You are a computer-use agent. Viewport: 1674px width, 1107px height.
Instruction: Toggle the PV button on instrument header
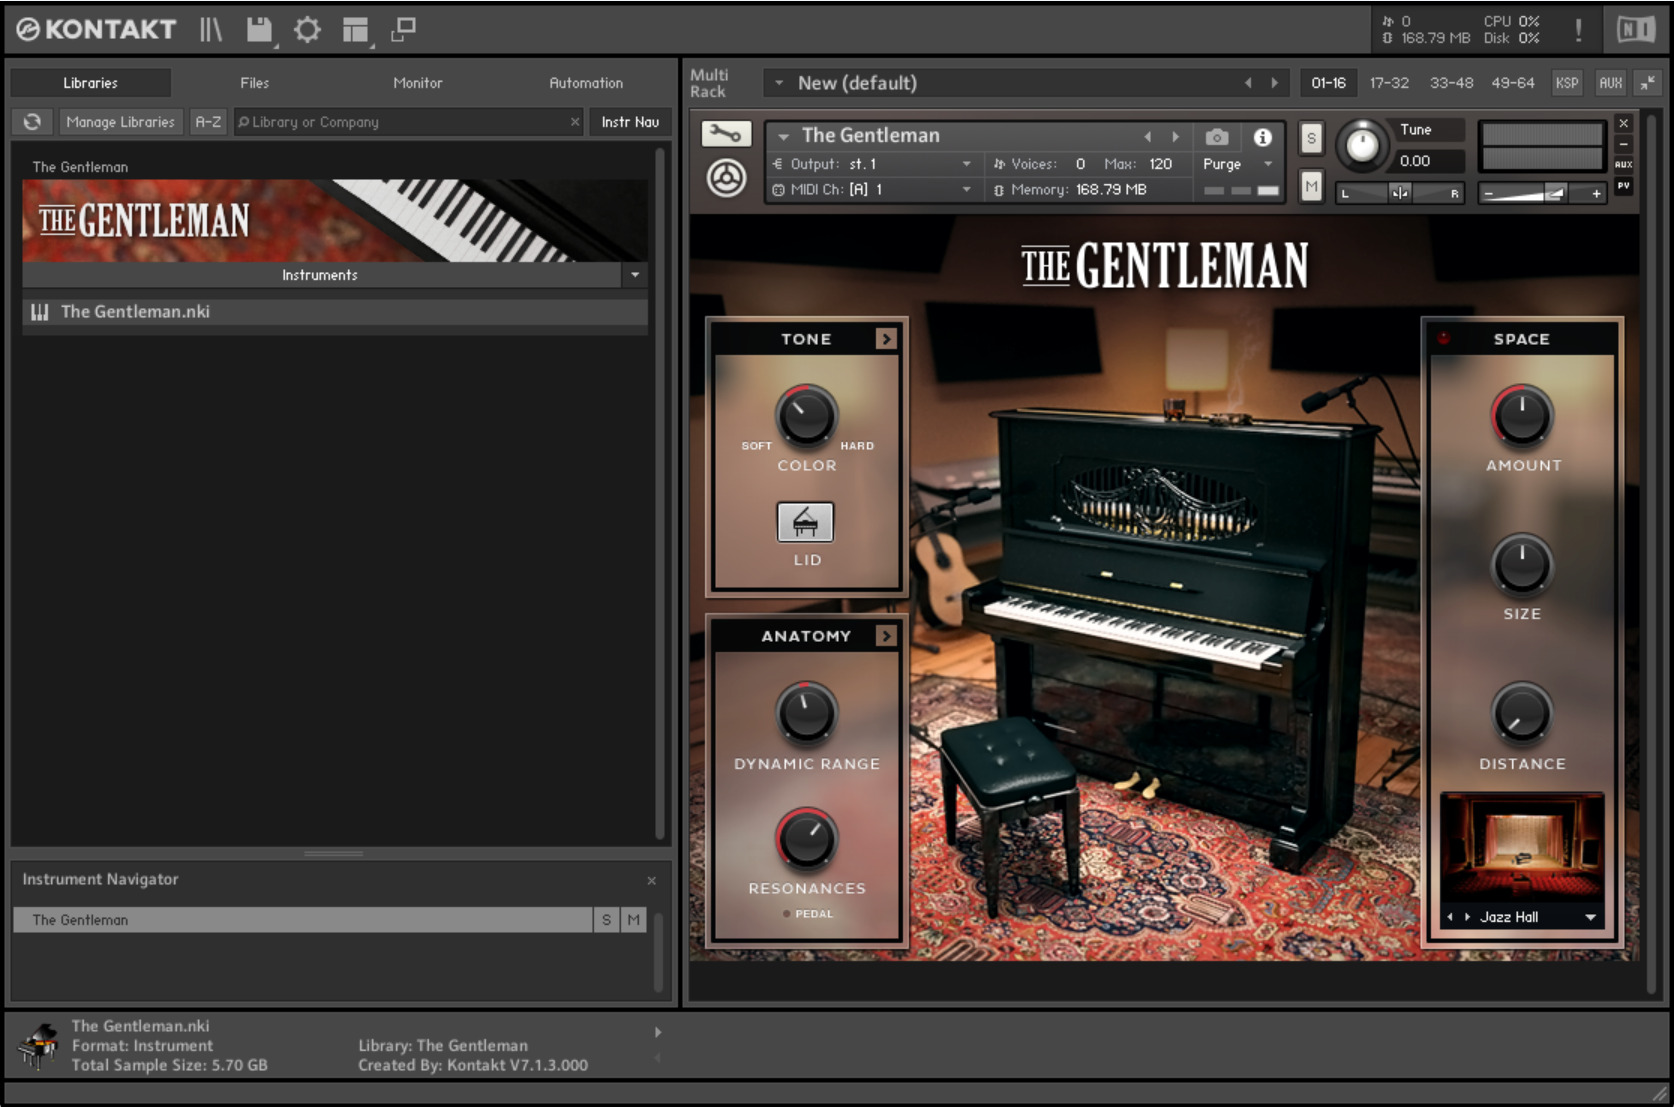click(x=1624, y=186)
